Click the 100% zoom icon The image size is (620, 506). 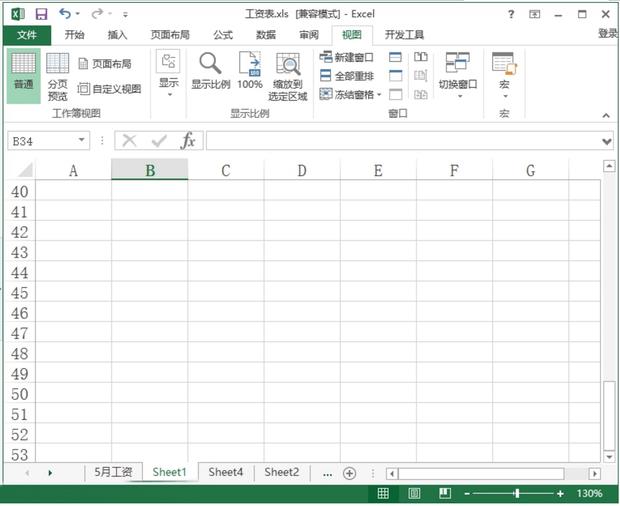249,65
